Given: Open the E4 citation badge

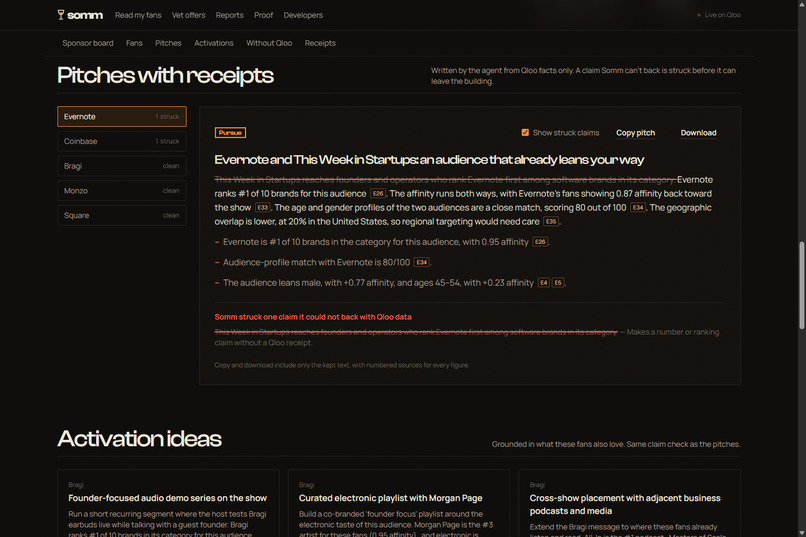Looking at the screenshot, I should 543,283.
